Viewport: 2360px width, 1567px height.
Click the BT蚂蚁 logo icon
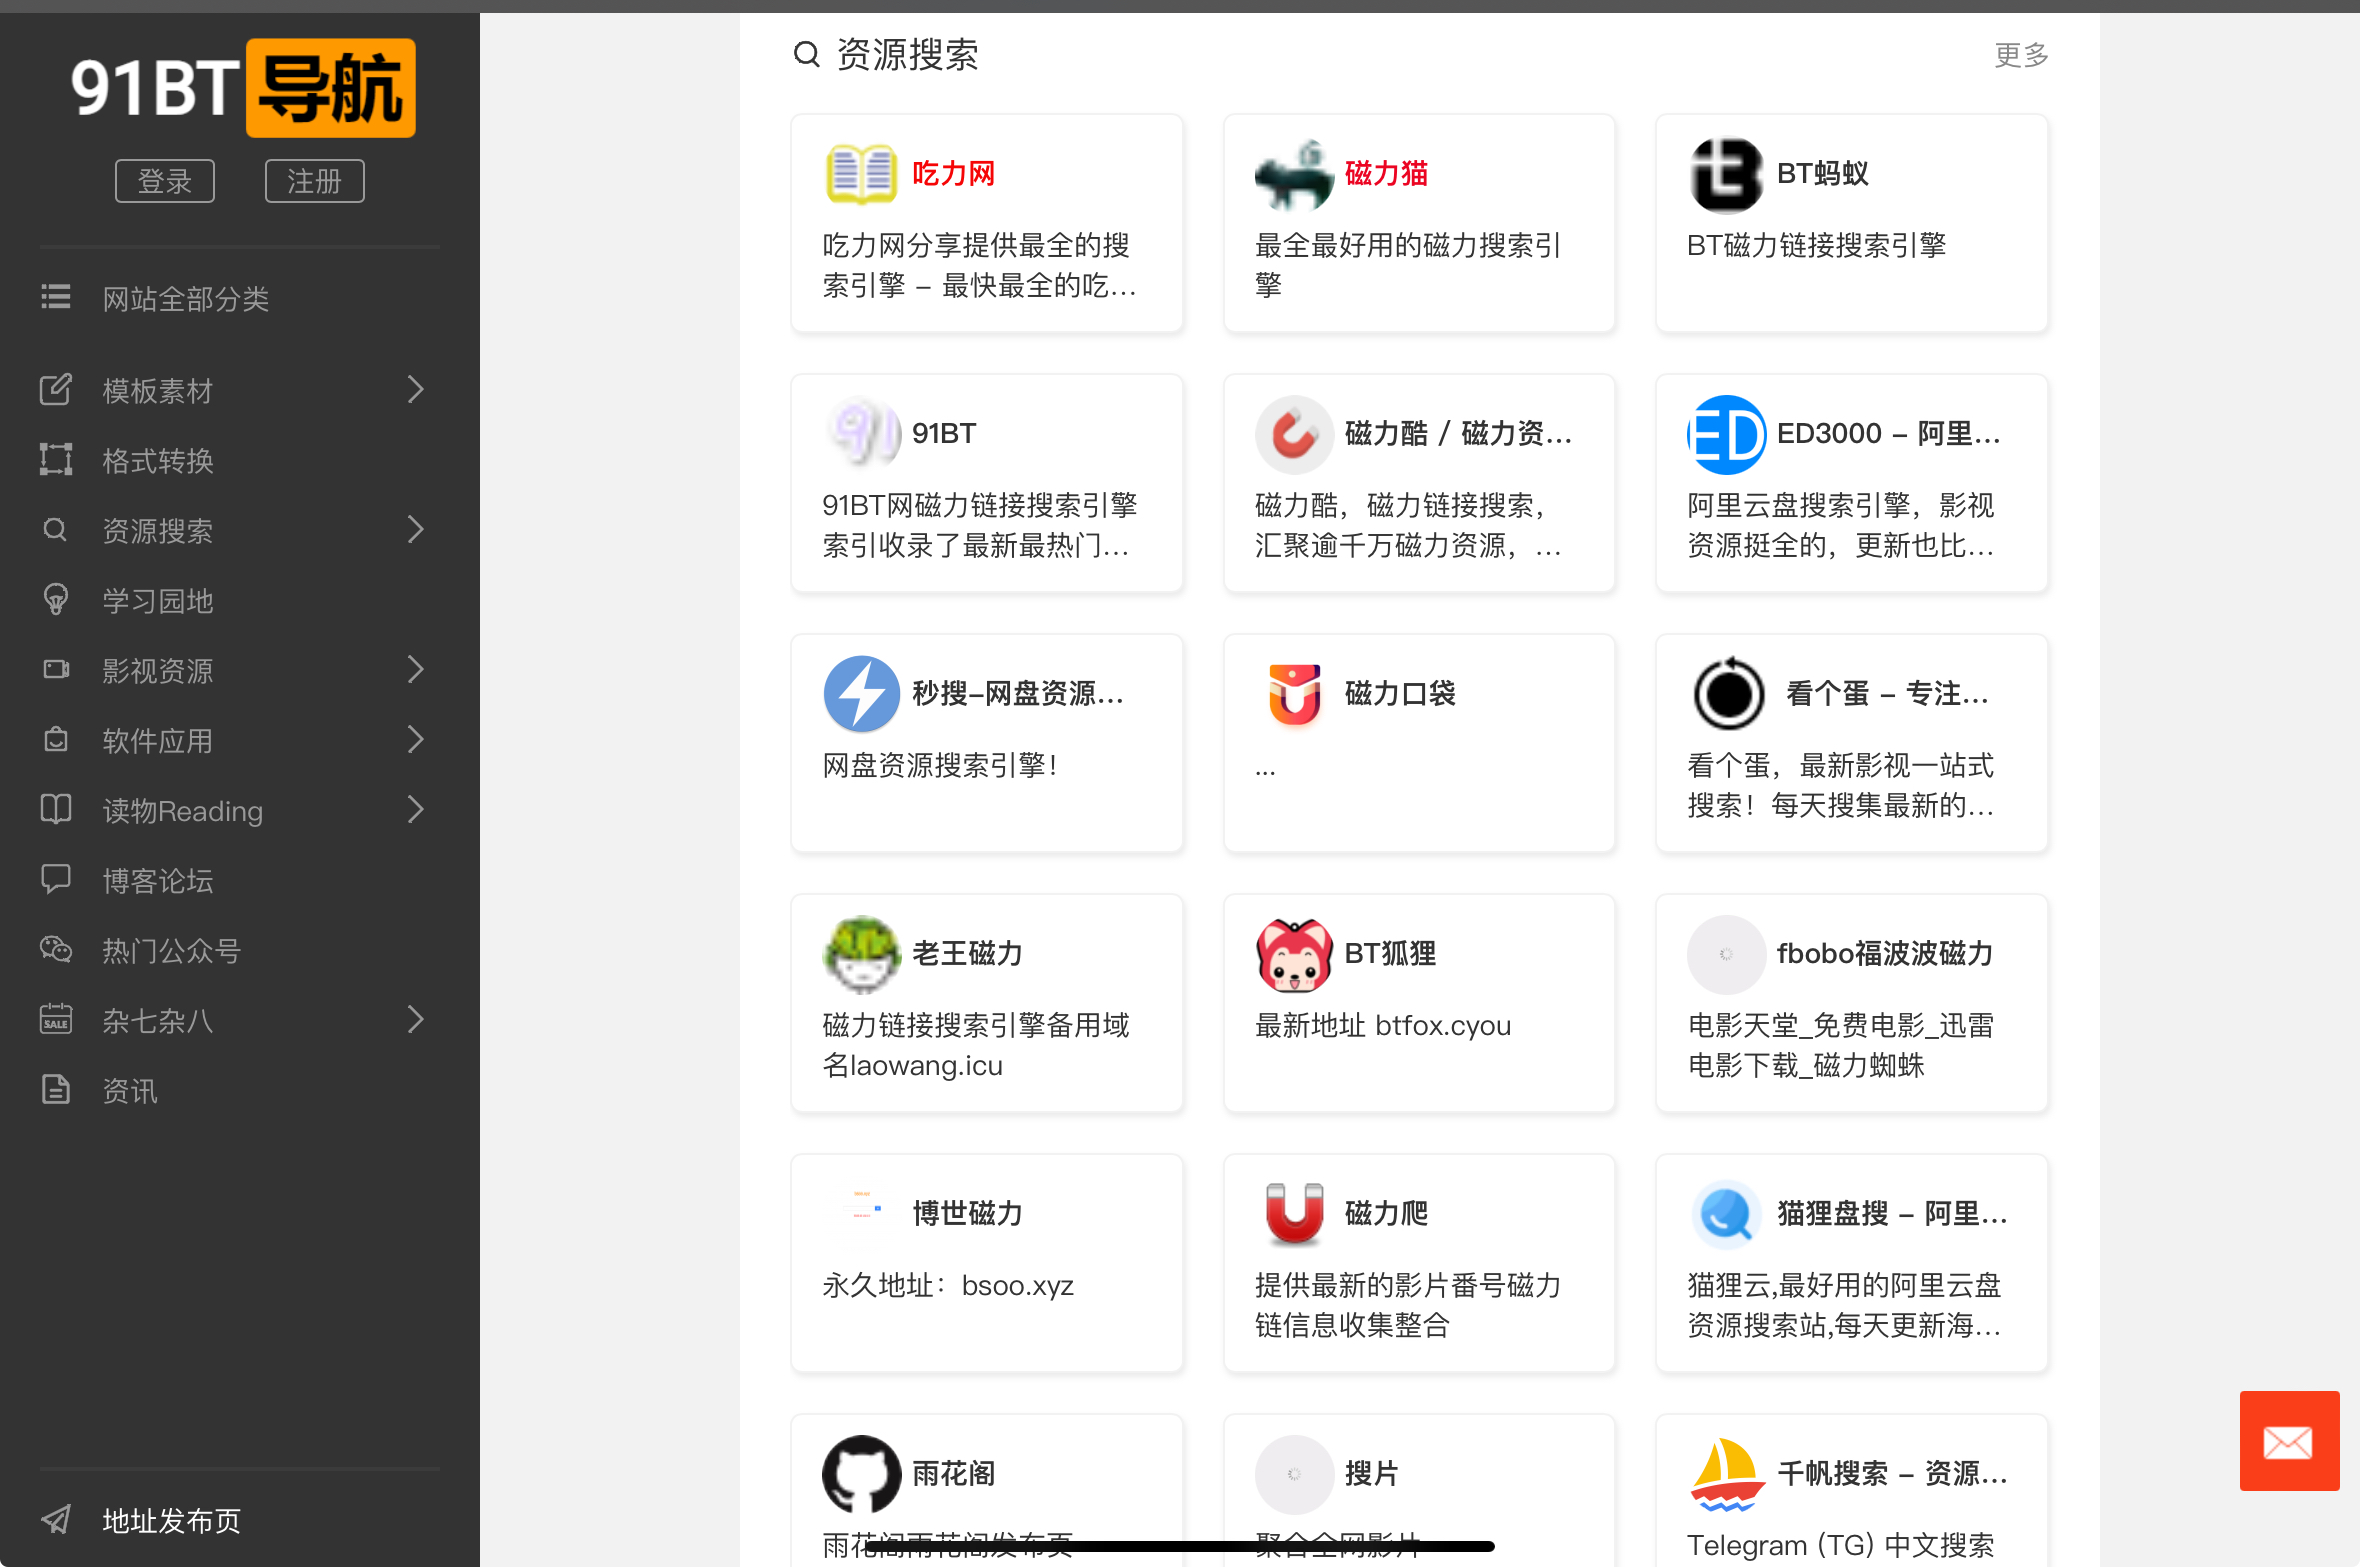point(1726,174)
